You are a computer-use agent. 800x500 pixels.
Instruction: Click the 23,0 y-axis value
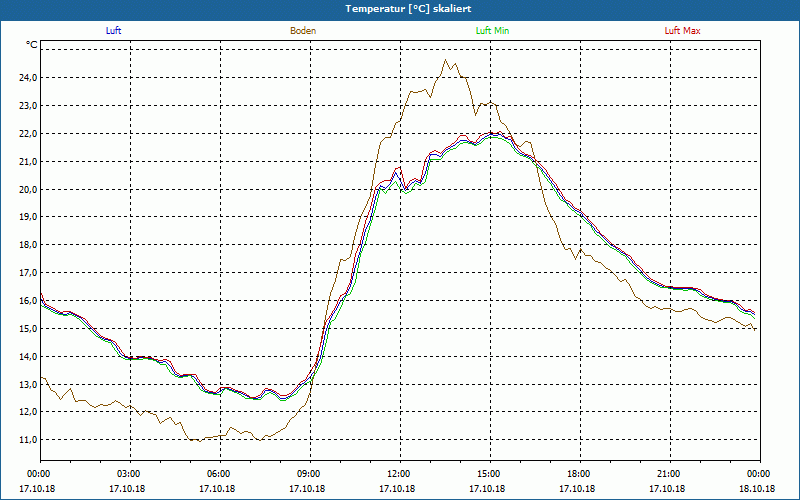[28, 106]
